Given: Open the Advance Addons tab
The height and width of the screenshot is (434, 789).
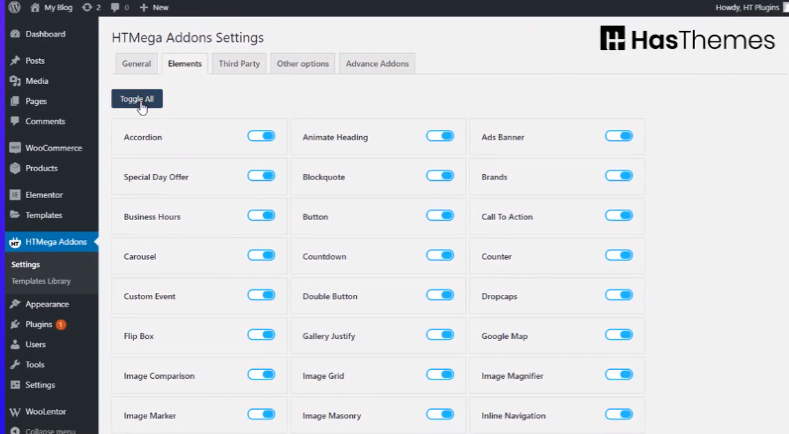Looking at the screenshot, I should point(377,64).
